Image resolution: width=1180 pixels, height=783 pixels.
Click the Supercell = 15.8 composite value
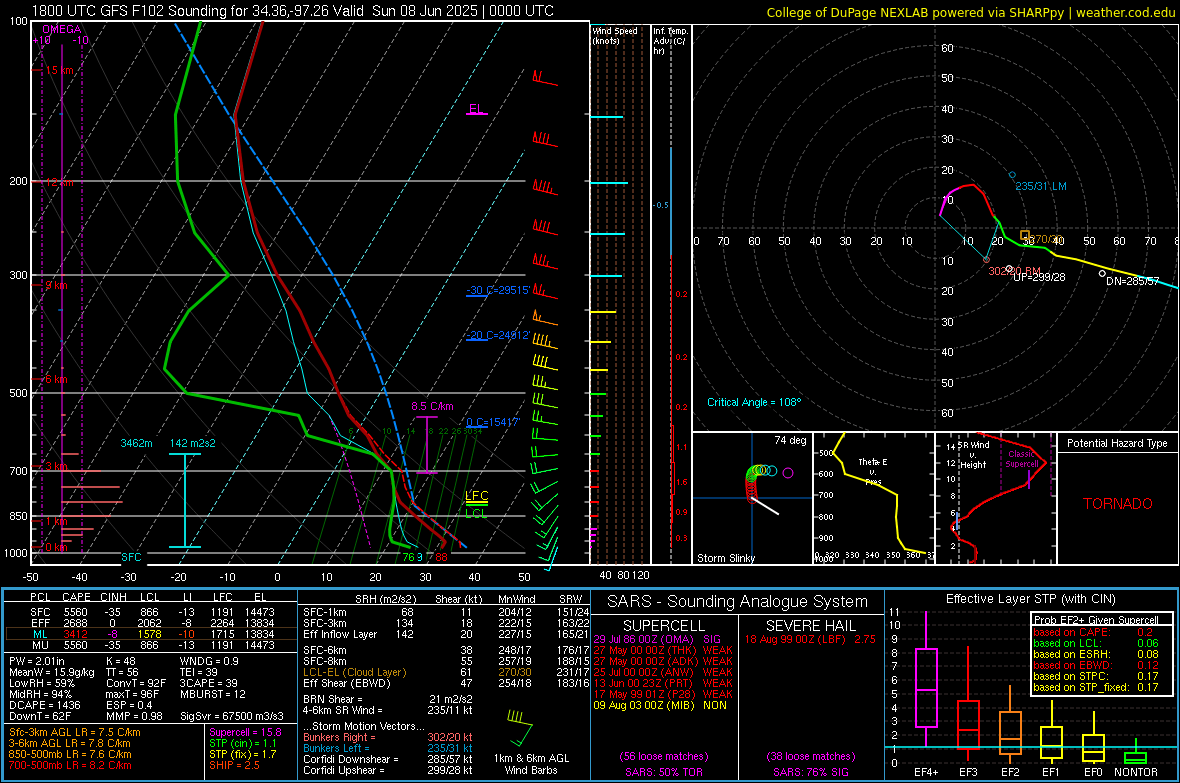tap(245, 732)
